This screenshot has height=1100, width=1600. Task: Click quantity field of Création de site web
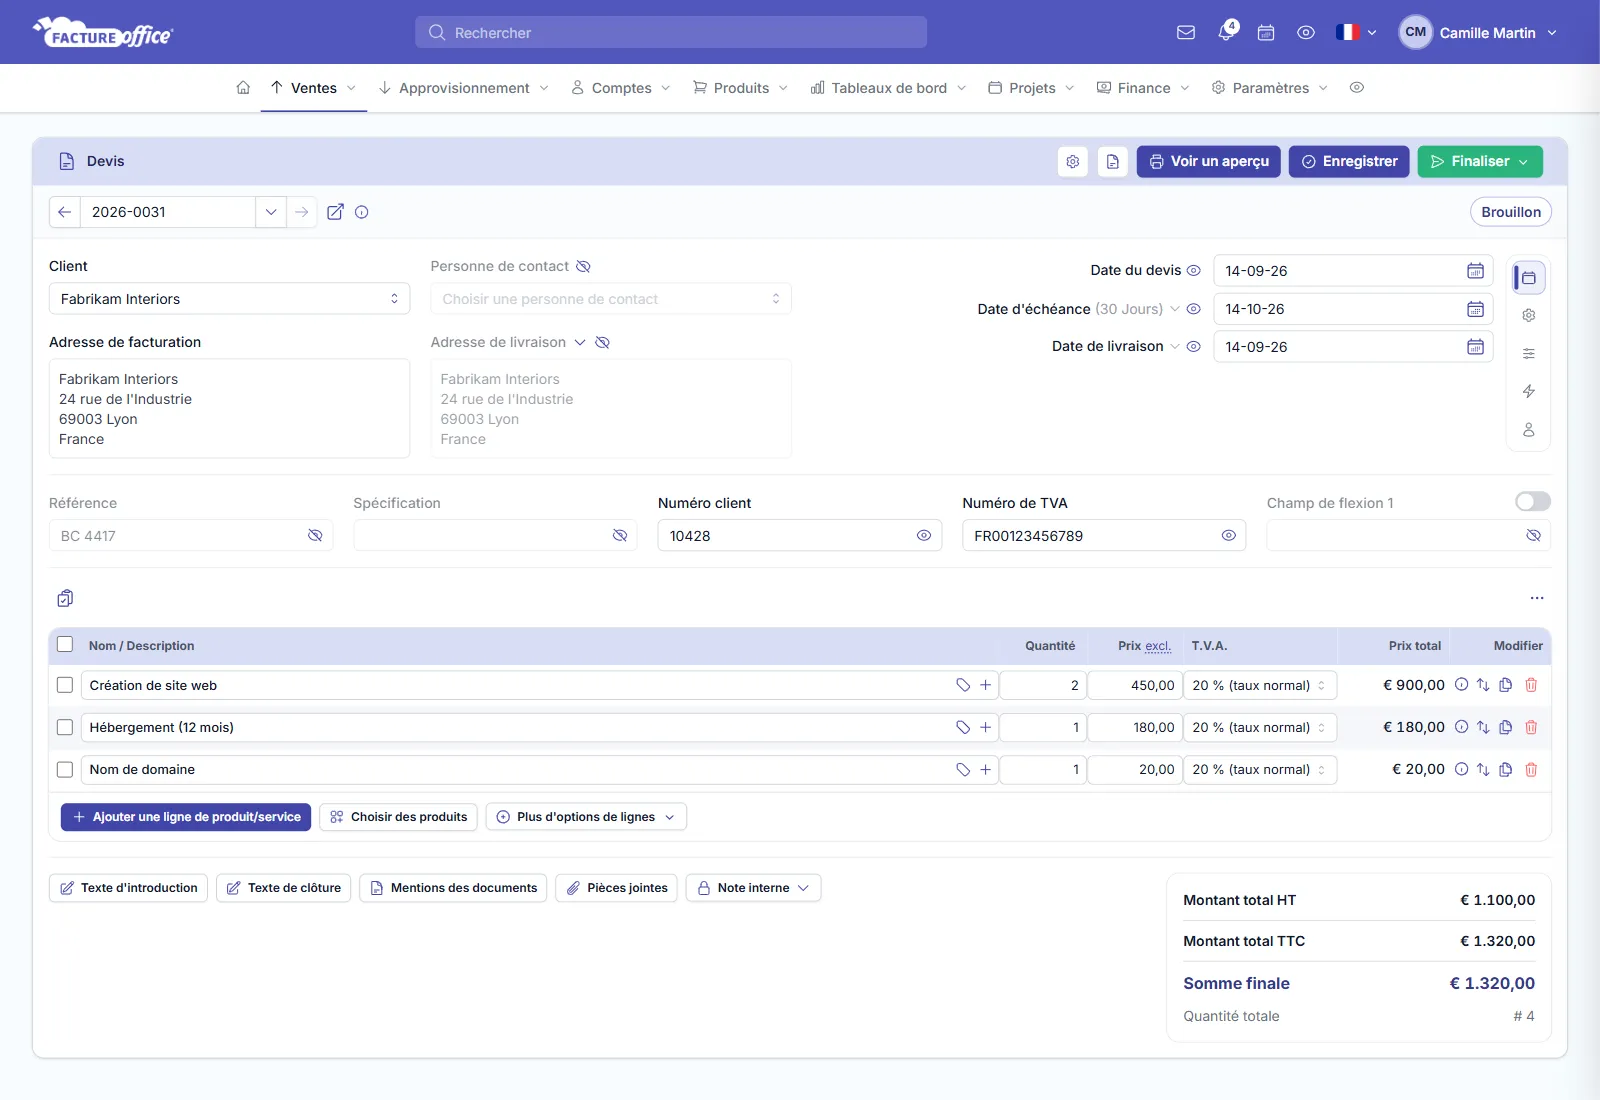point(1042,685)
